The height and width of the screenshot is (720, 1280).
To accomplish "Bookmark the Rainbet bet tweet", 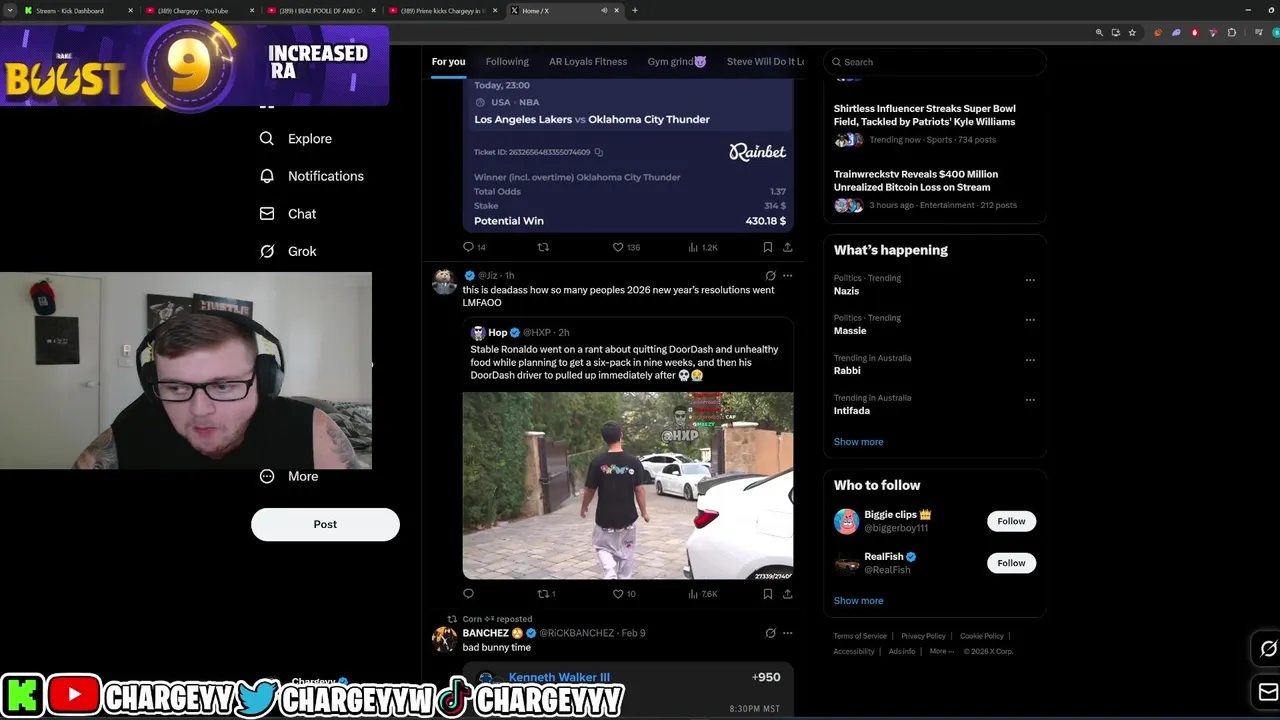I will point(768,247).
